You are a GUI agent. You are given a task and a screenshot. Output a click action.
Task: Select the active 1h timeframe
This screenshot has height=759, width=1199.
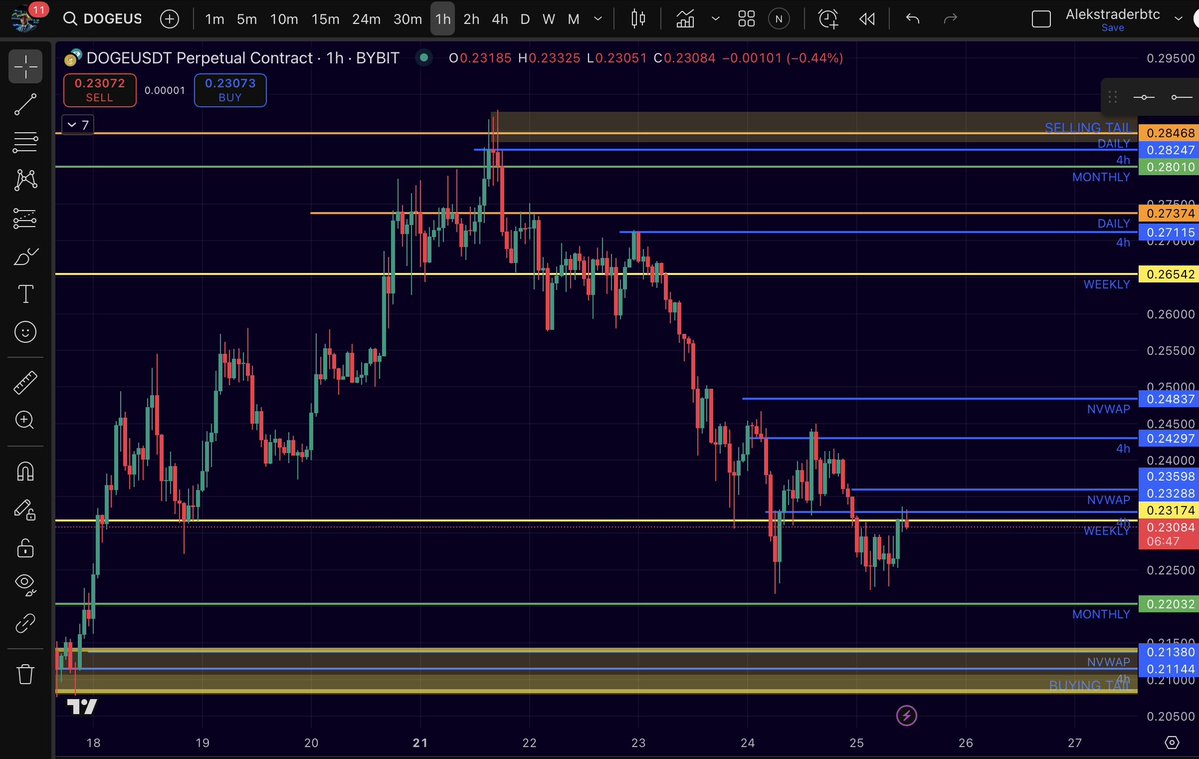[x=443, y=19]
